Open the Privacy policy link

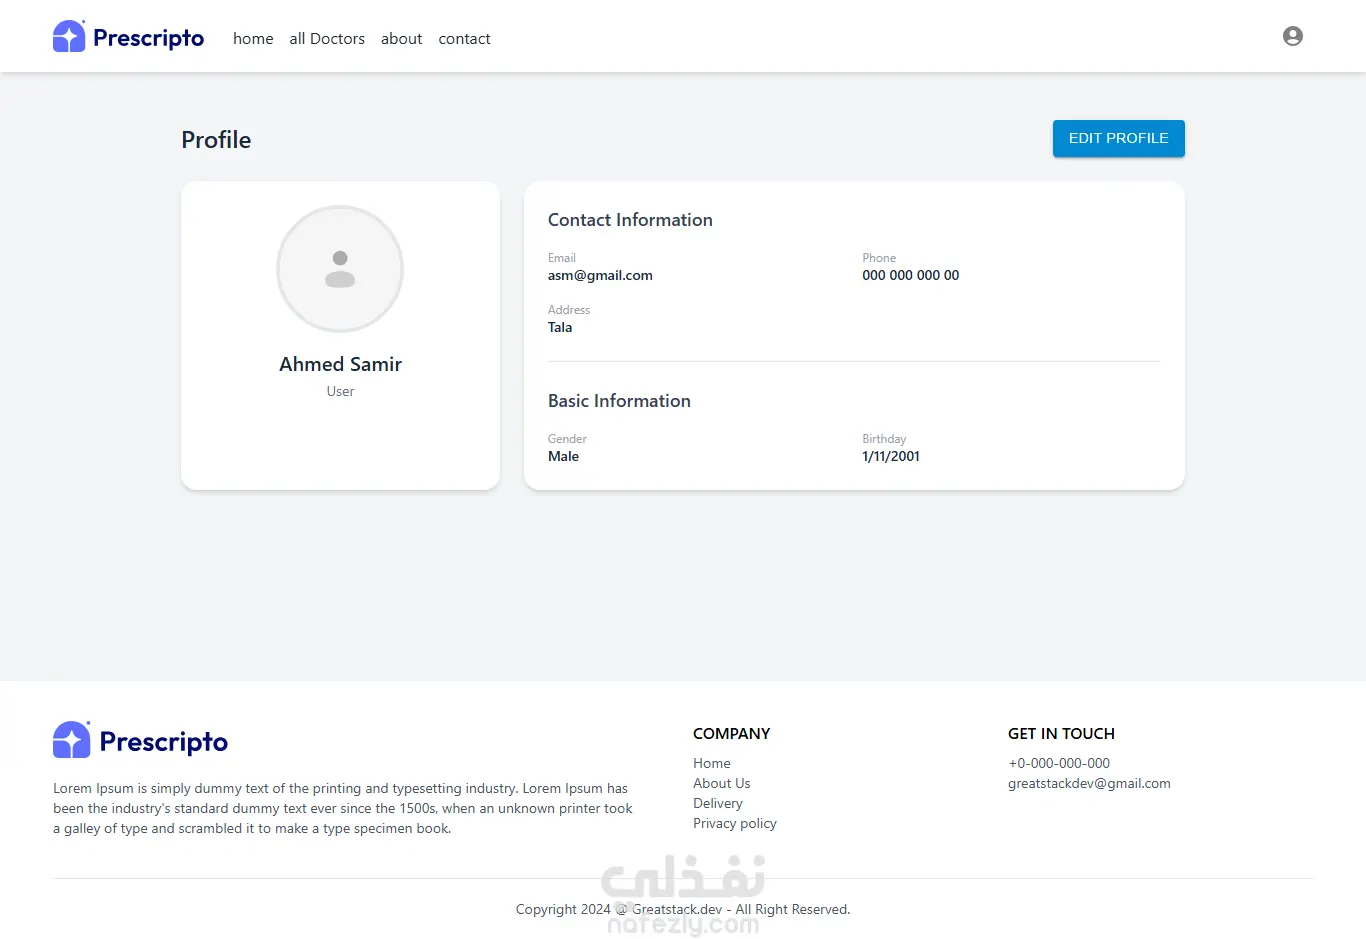click(x=735, y=823)
